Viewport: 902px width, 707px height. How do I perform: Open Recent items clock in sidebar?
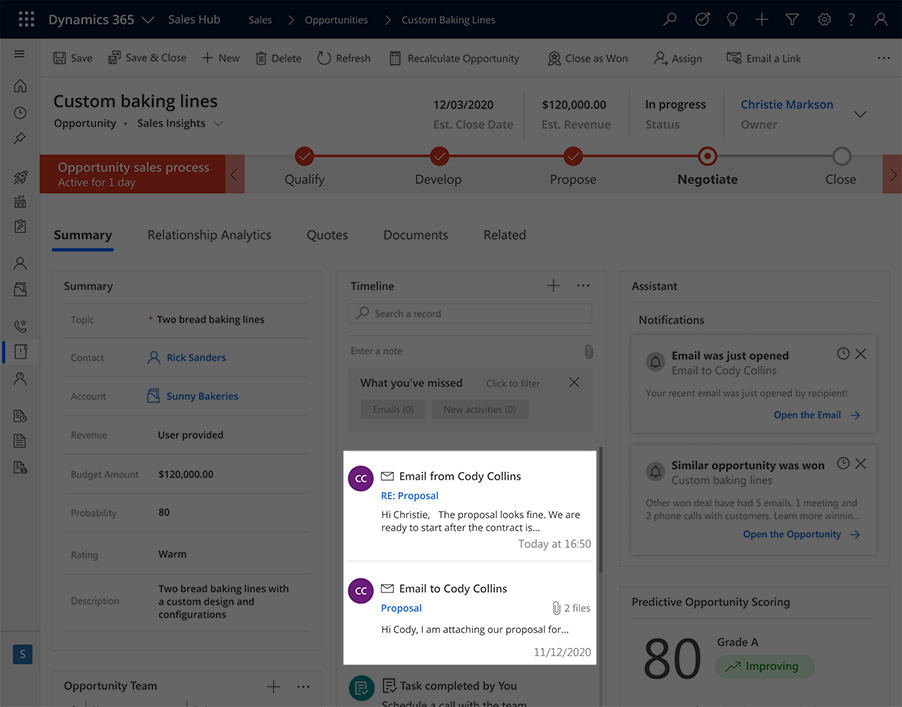pyautogui.click(x=20, y=113)
